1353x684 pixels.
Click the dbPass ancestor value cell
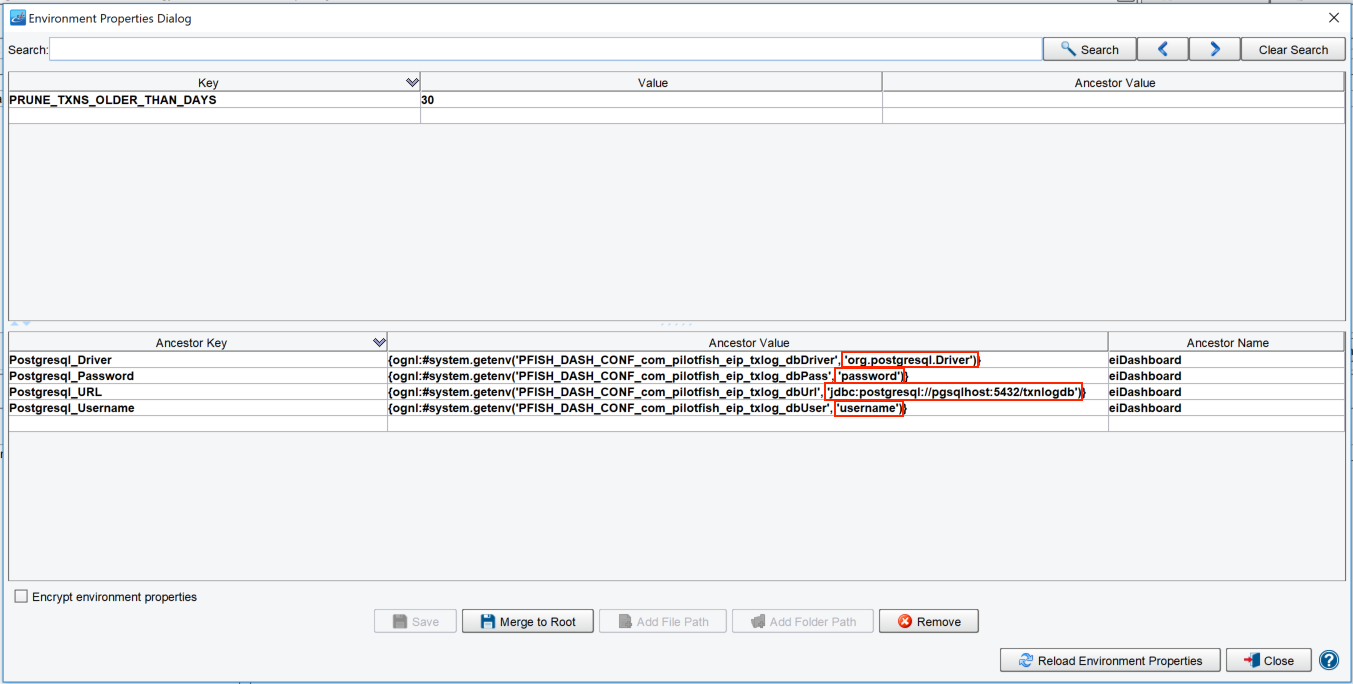(x=748, y=376)
